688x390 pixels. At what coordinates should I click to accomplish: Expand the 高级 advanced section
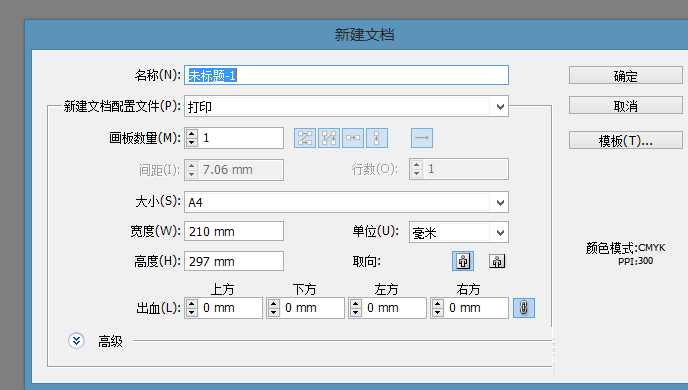[76, 341]
